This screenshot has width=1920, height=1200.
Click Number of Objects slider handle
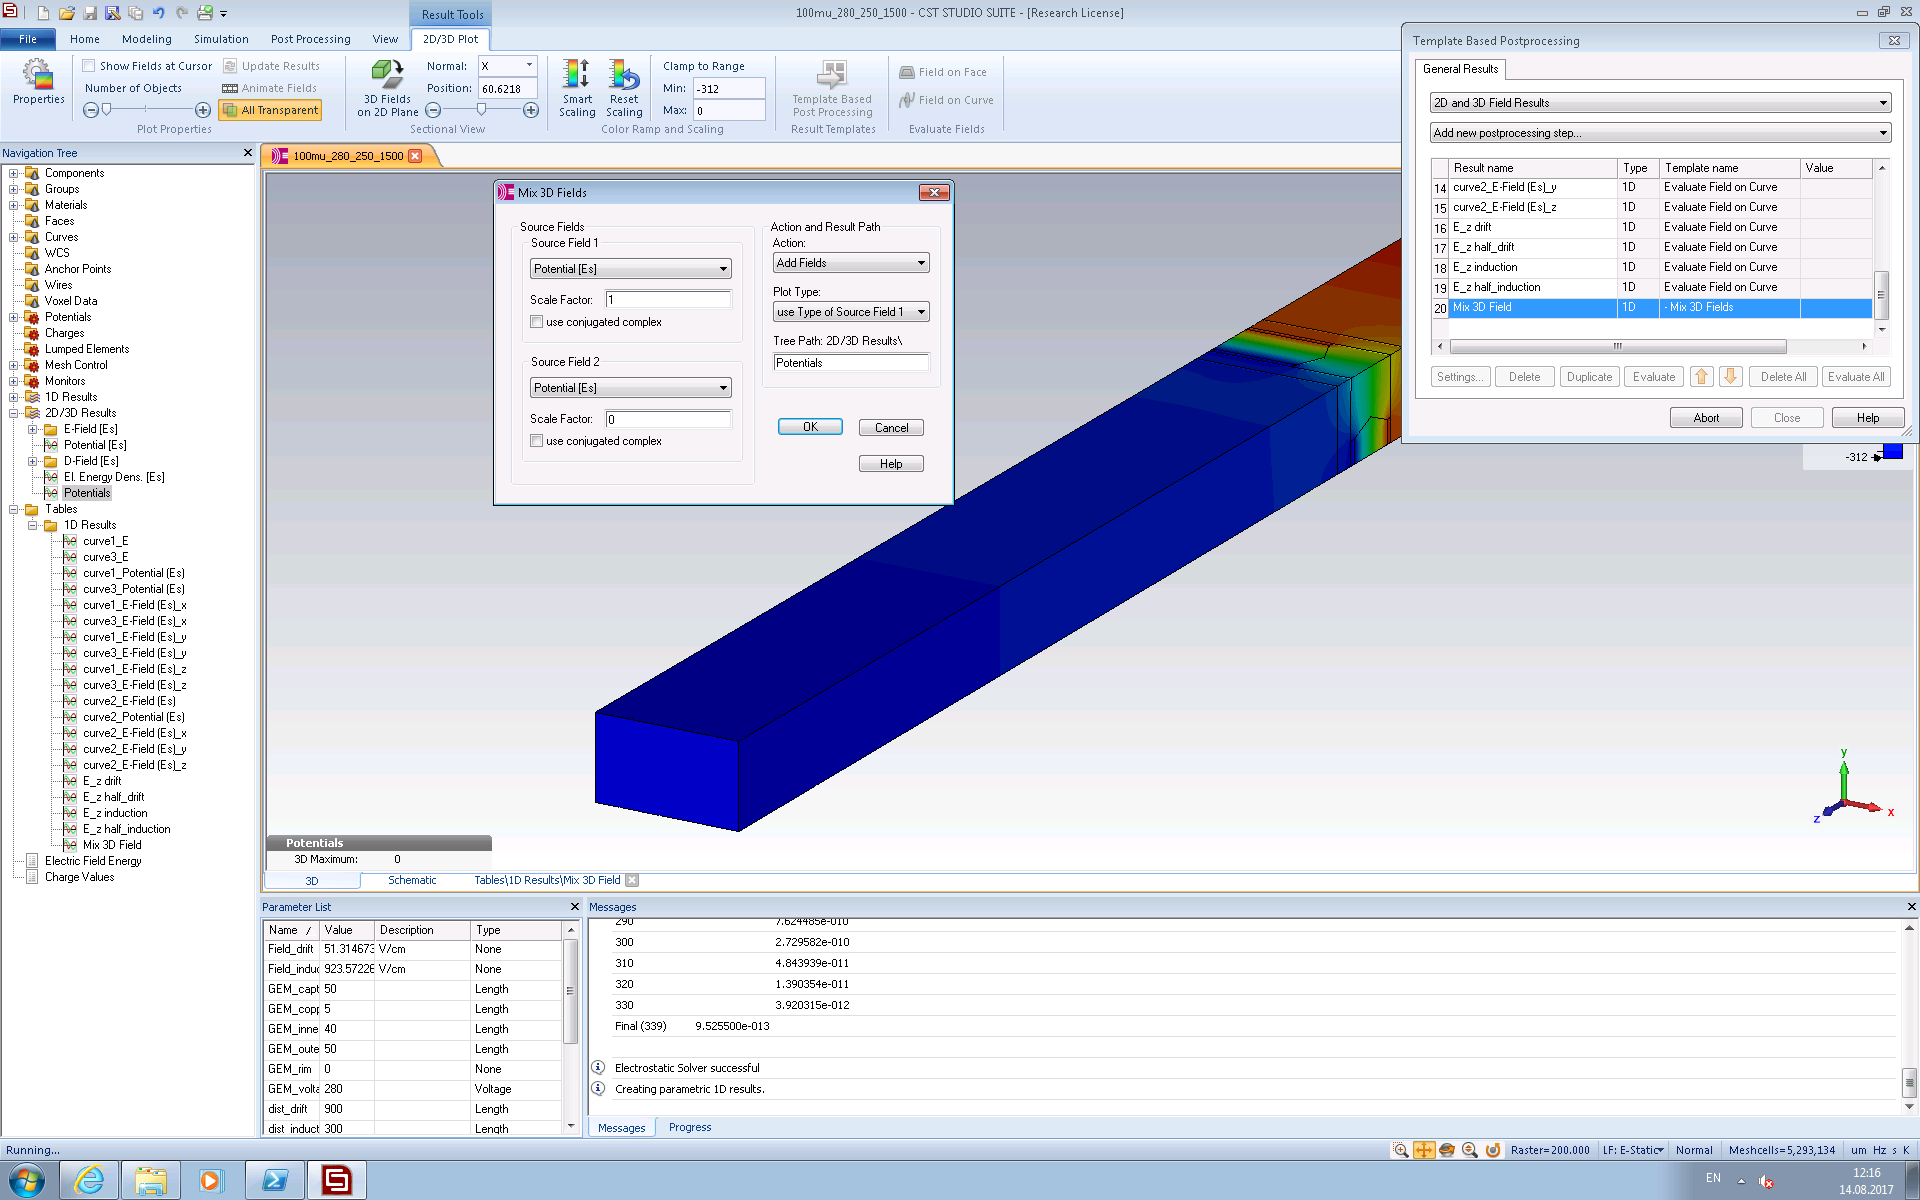point(106,110)
